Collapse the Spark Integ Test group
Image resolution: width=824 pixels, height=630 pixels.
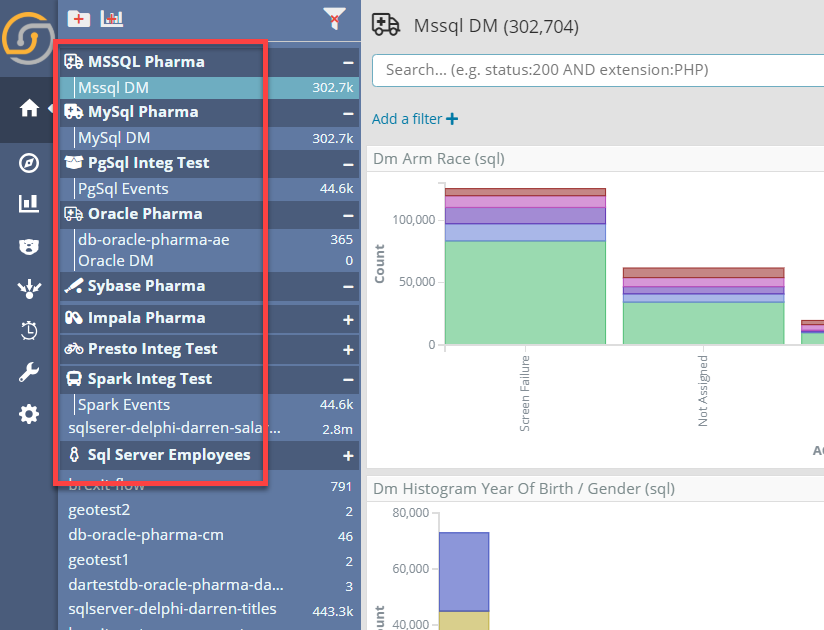tap(348, 380)
